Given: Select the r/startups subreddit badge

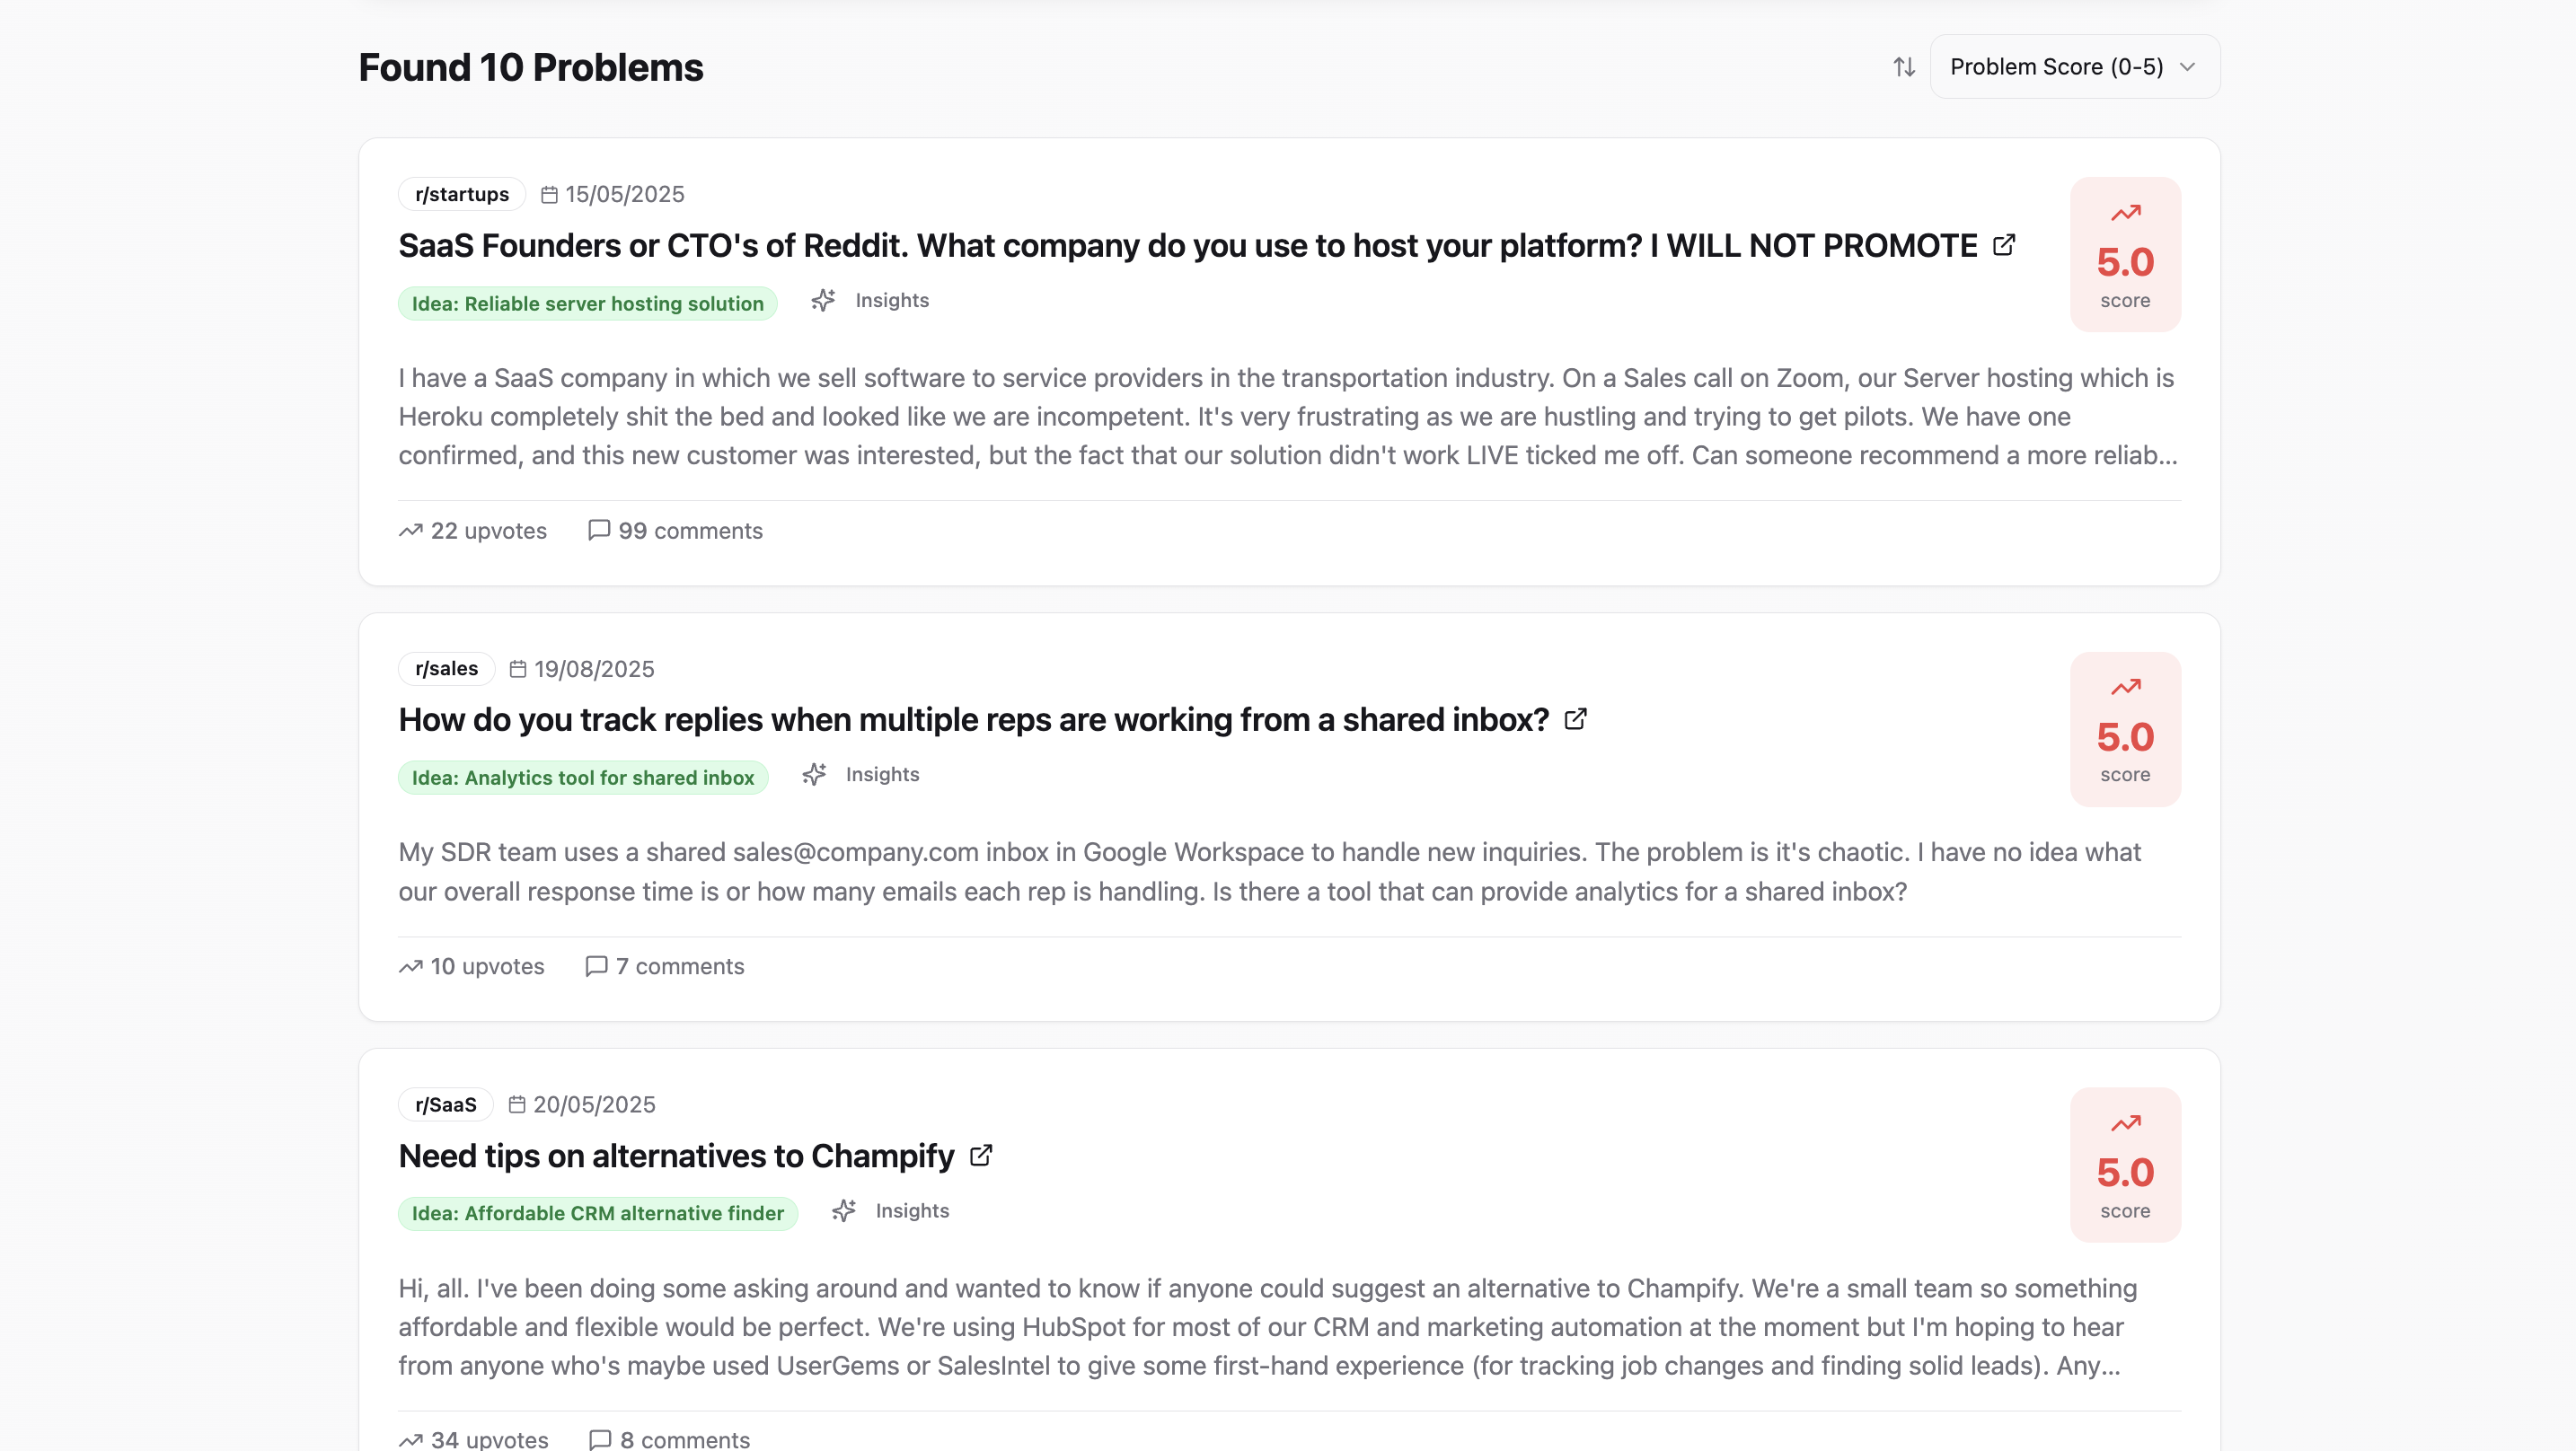Looking at the screenshot, I should point(461,194).
